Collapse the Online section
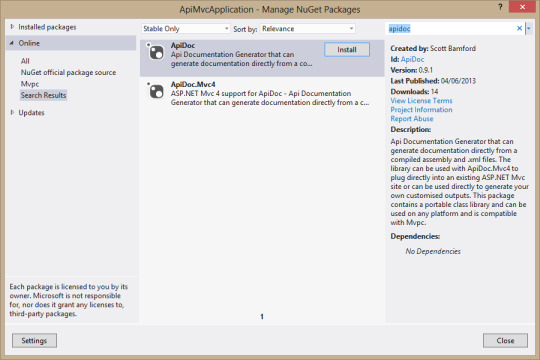 (12, 43)
